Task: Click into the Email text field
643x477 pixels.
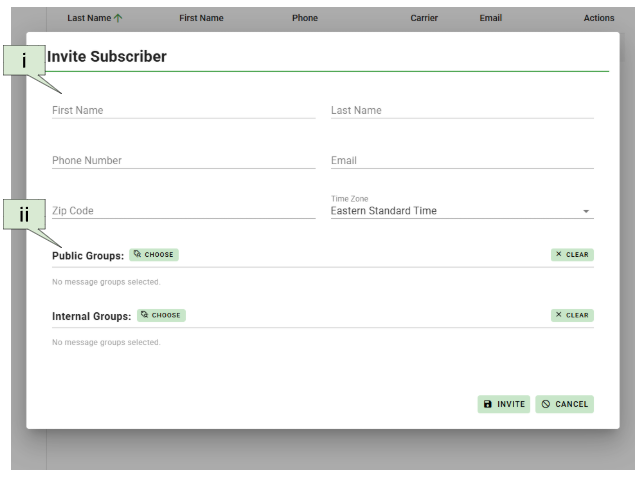Action: point(461,160)
